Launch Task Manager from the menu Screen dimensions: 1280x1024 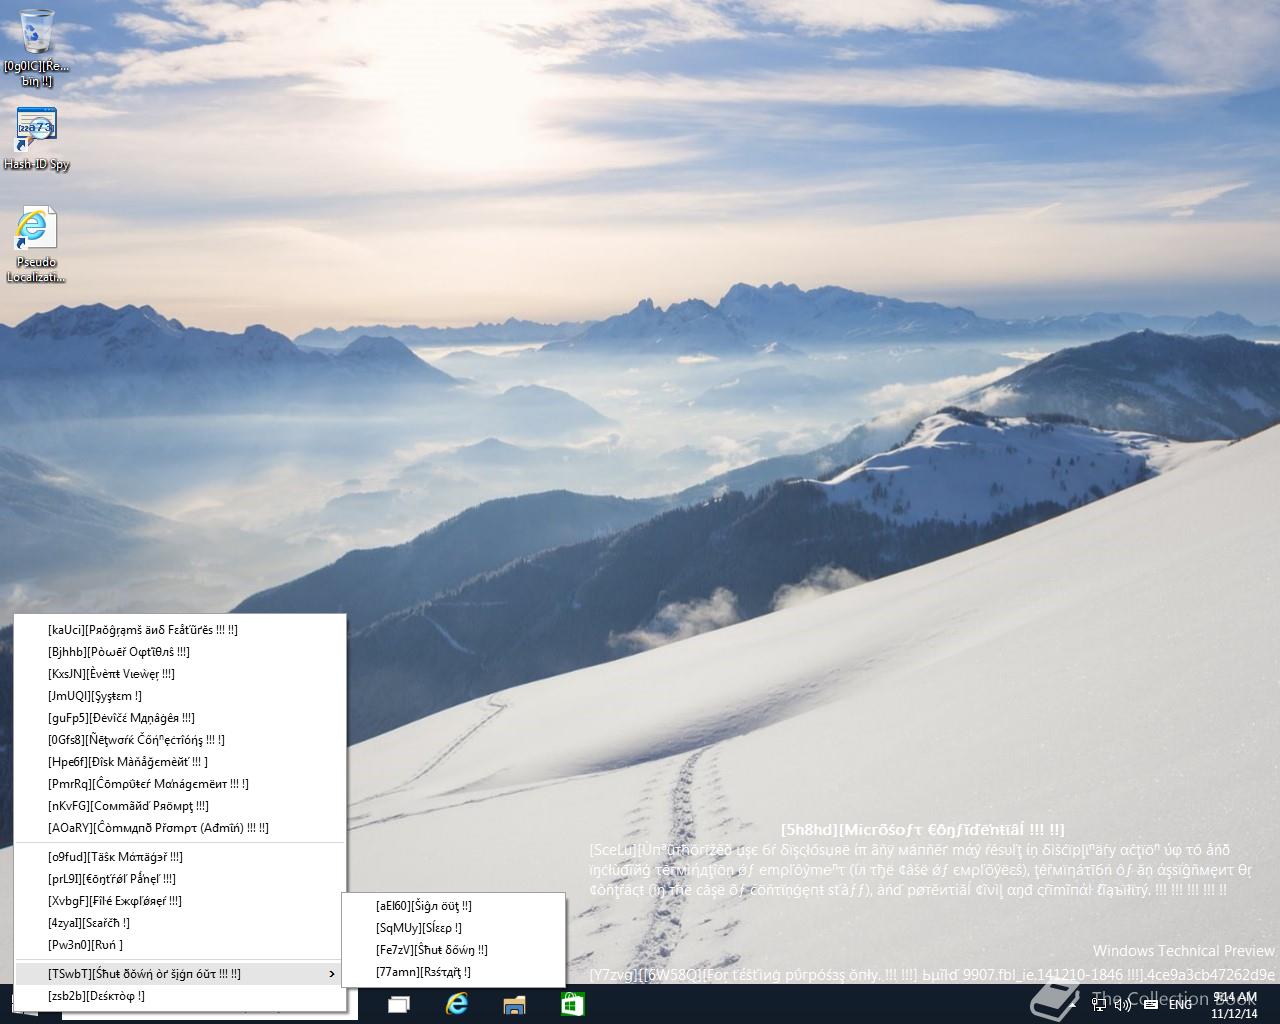(180, 857)
